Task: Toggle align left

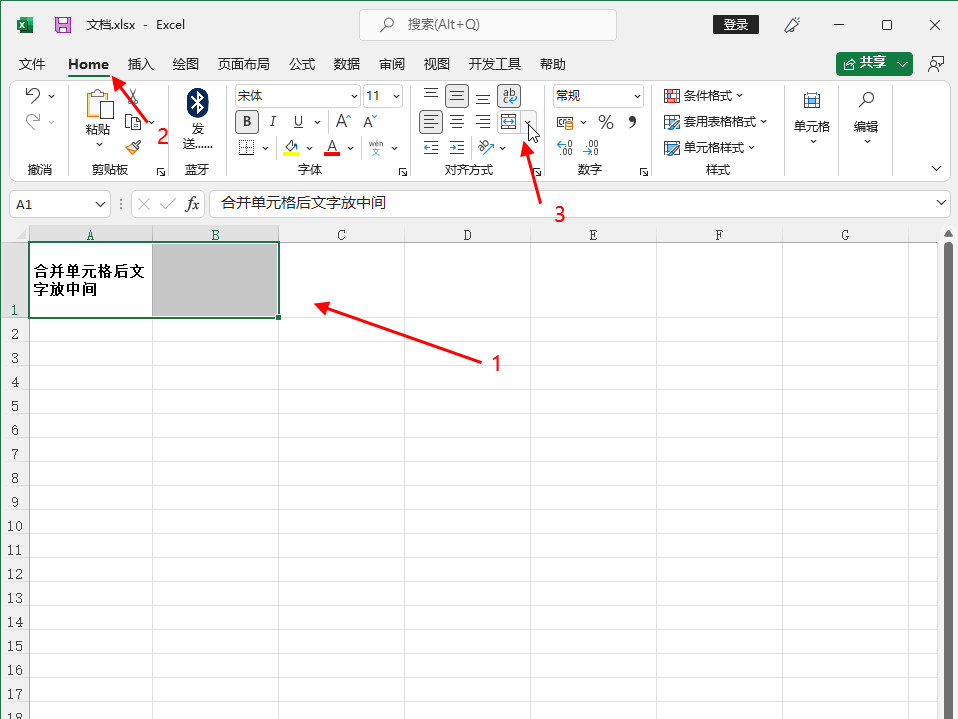Action: [x=431, y=122]
